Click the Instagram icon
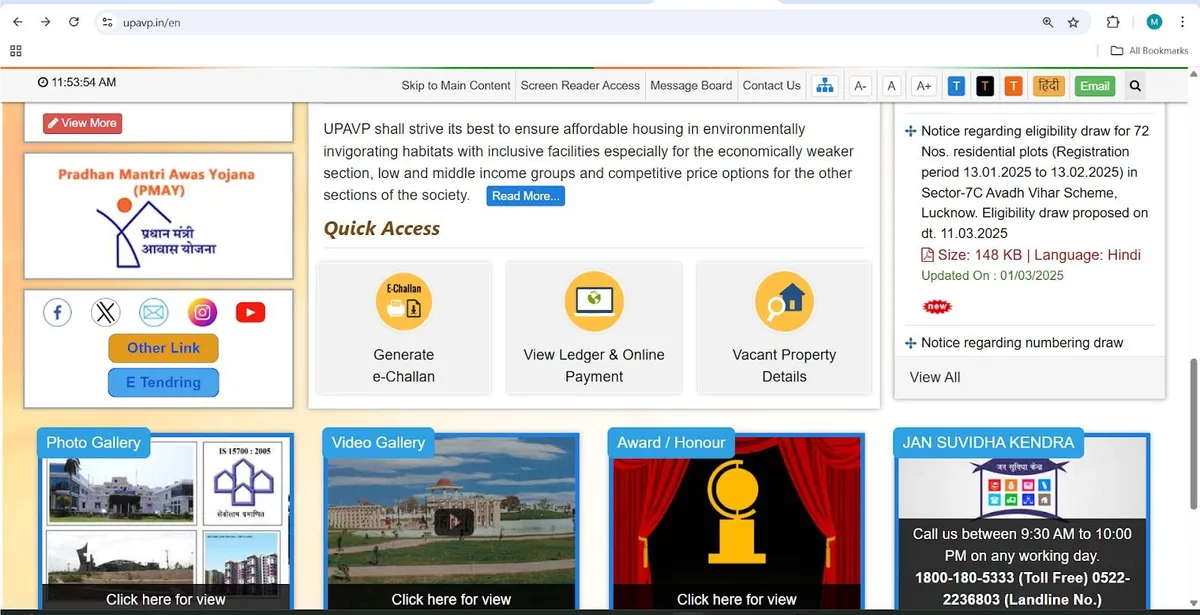The width and height of the screenshot is (1200, 615). (202, 312)
